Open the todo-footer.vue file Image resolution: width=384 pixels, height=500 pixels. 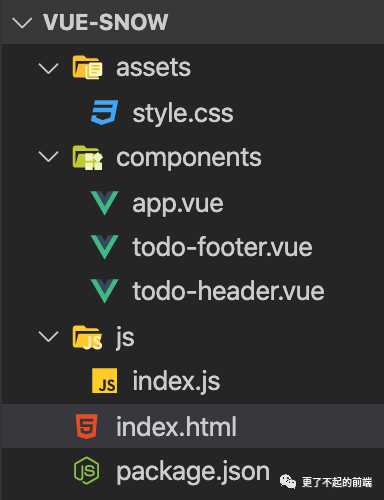tap(222, 247)
